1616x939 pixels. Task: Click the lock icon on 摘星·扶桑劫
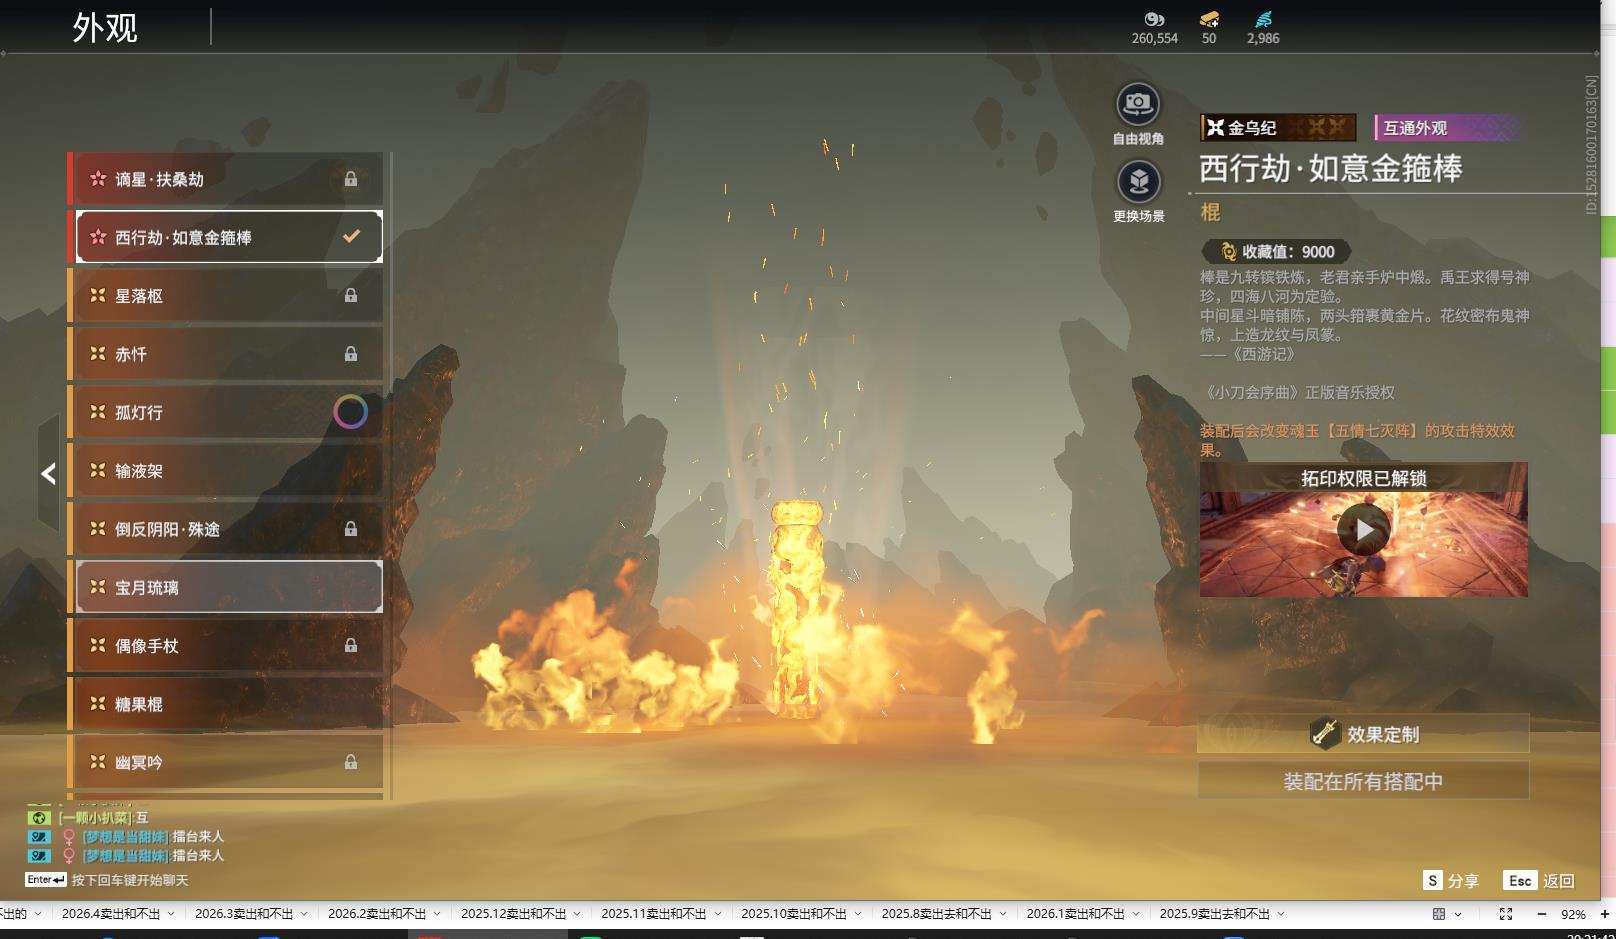351,179
